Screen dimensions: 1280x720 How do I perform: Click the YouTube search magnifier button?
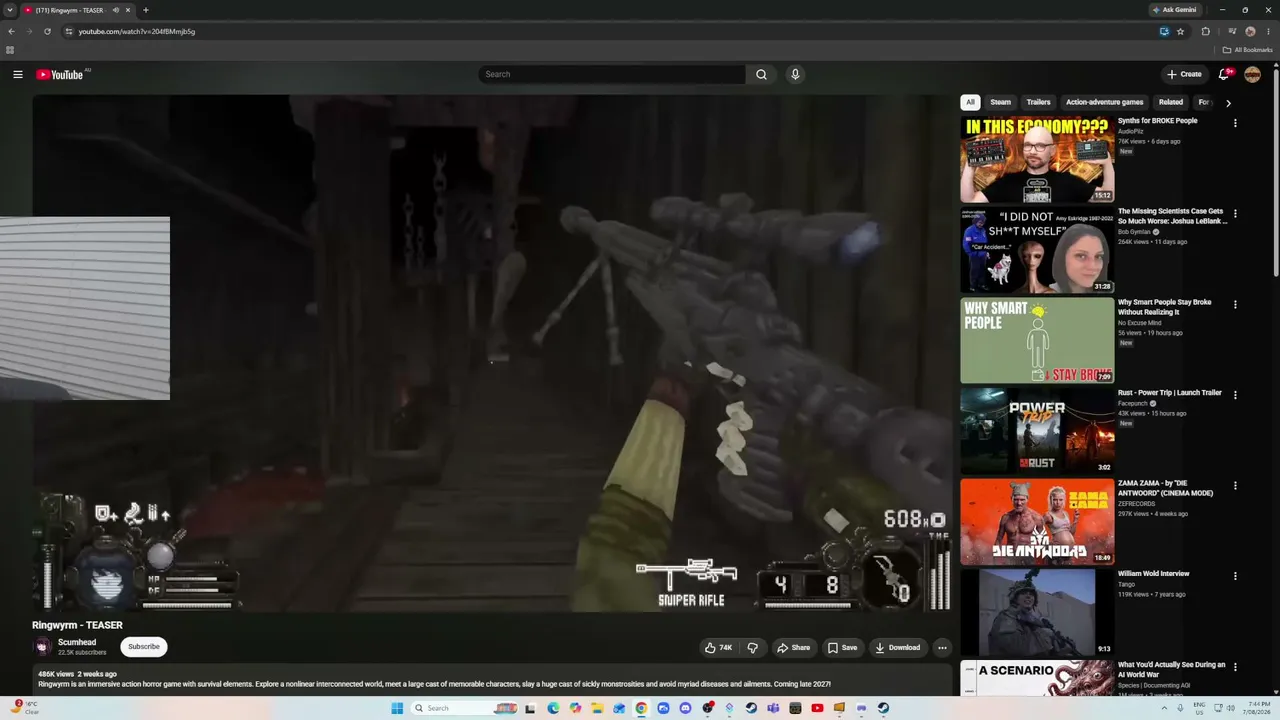pyautogui.click(x=761, y=74)
